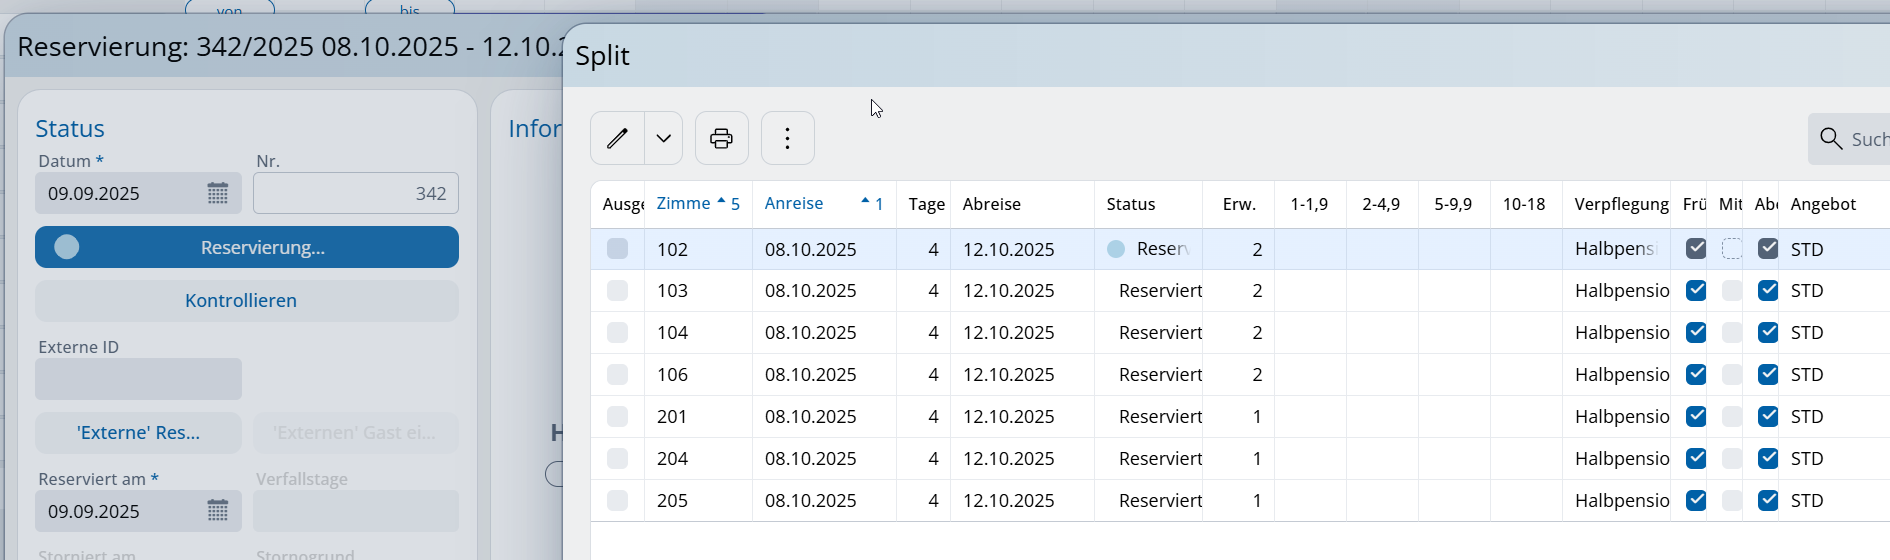Open the Reserviert am calendar icon
Image resolution: width=1890 pixels, height=560 pixels.
pyautogui.click(x=217, y=511)
